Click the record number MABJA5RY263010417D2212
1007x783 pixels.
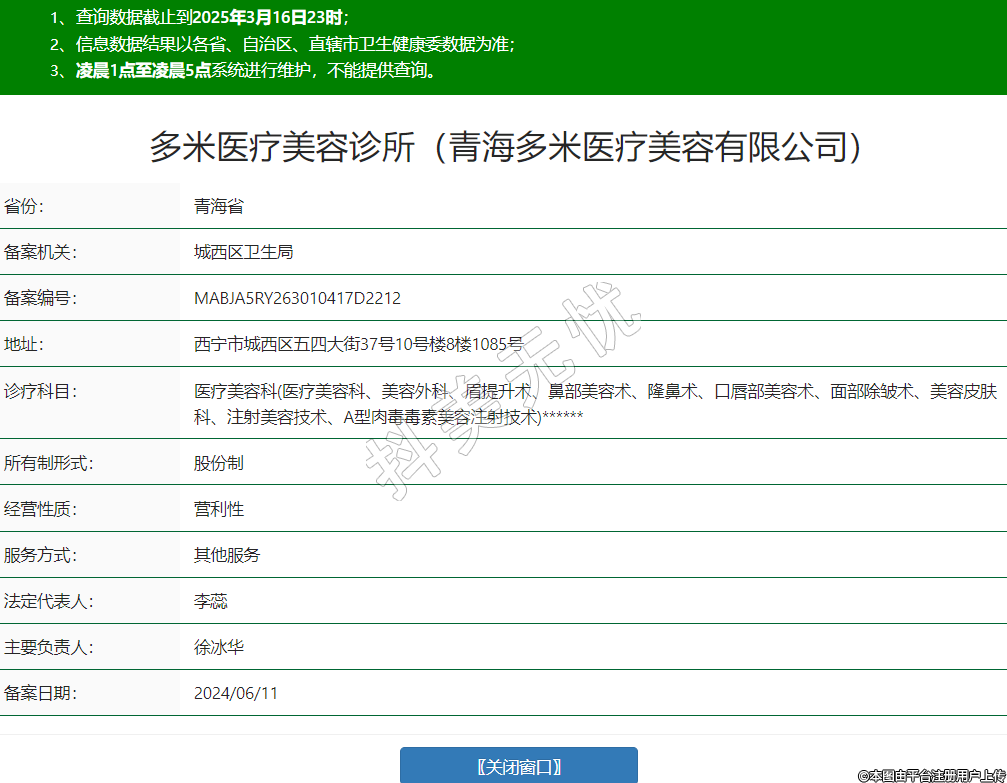(297, 298)
